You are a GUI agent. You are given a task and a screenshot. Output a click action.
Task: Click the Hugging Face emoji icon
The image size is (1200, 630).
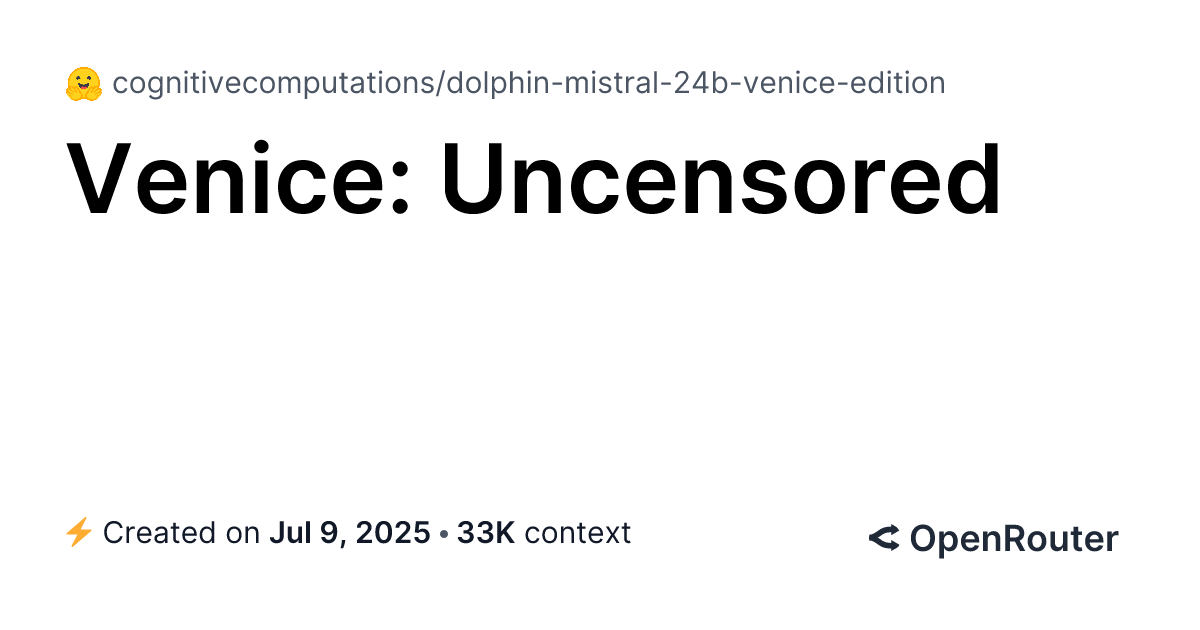click(84, 85)
